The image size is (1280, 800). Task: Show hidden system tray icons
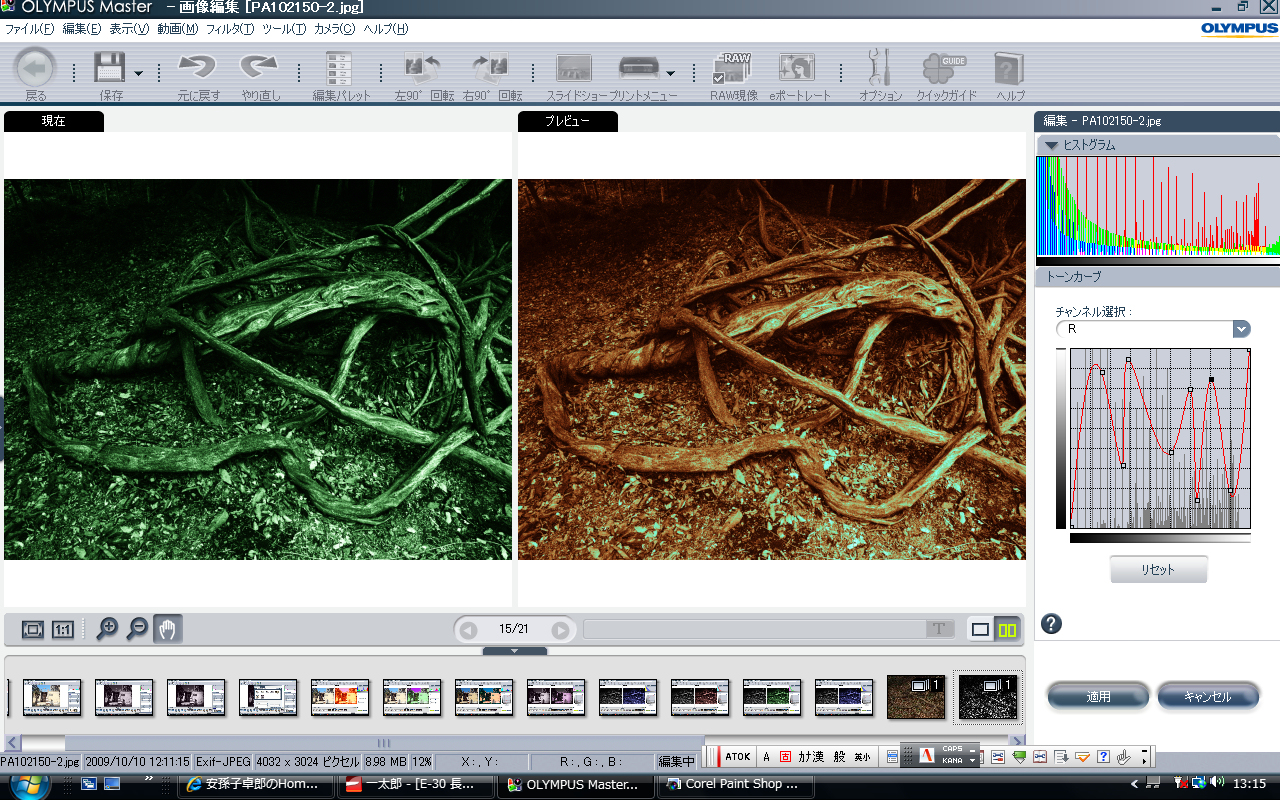(x=1134, y=783)
